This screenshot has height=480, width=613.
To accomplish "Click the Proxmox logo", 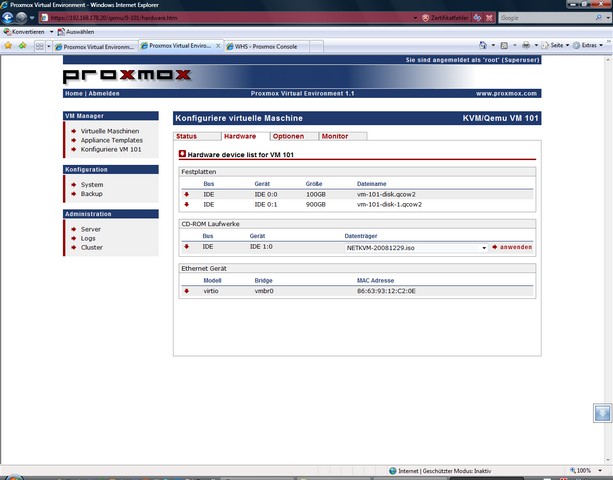I will tap(127, 76).
